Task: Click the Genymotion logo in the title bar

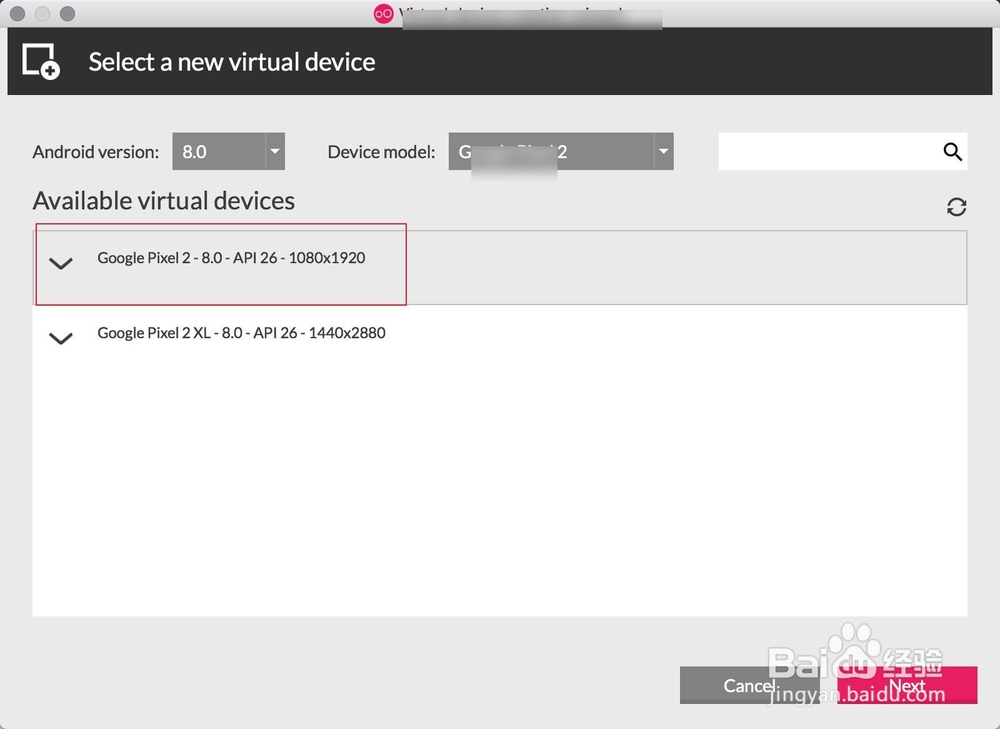Action: [x=383, y=13]
